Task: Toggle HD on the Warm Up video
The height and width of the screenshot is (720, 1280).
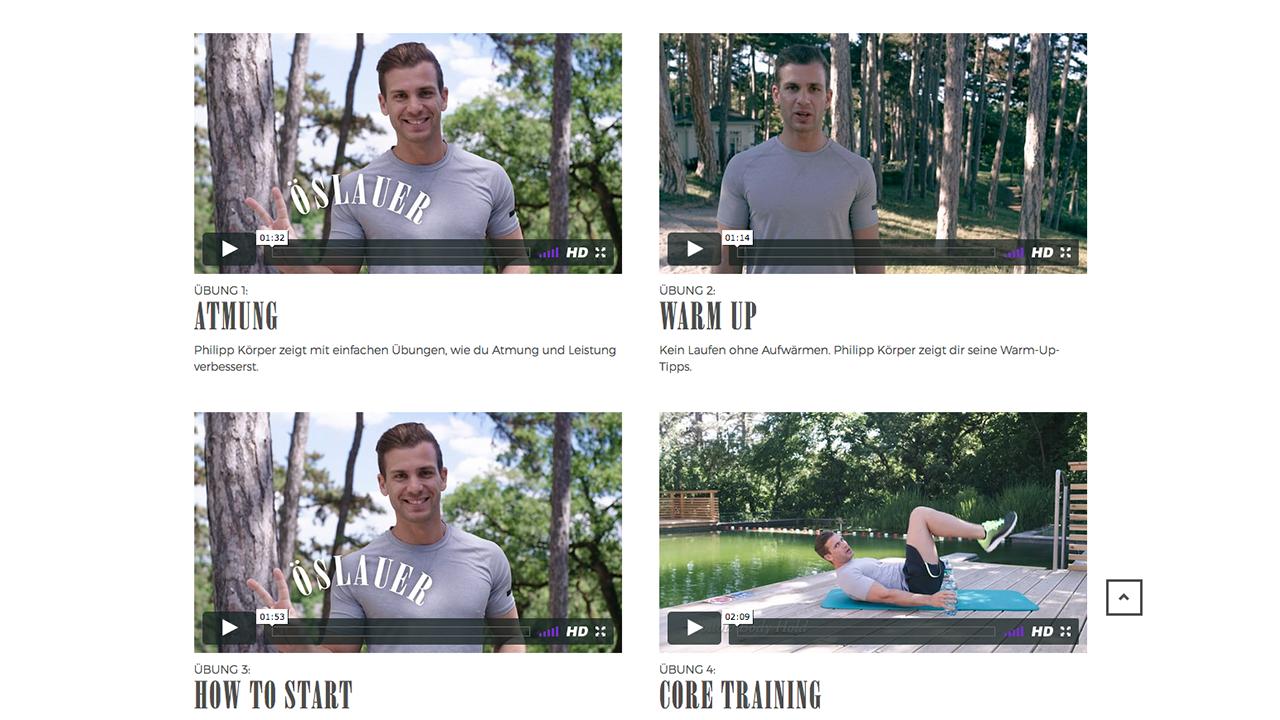Action: [x=1042, y=253]
